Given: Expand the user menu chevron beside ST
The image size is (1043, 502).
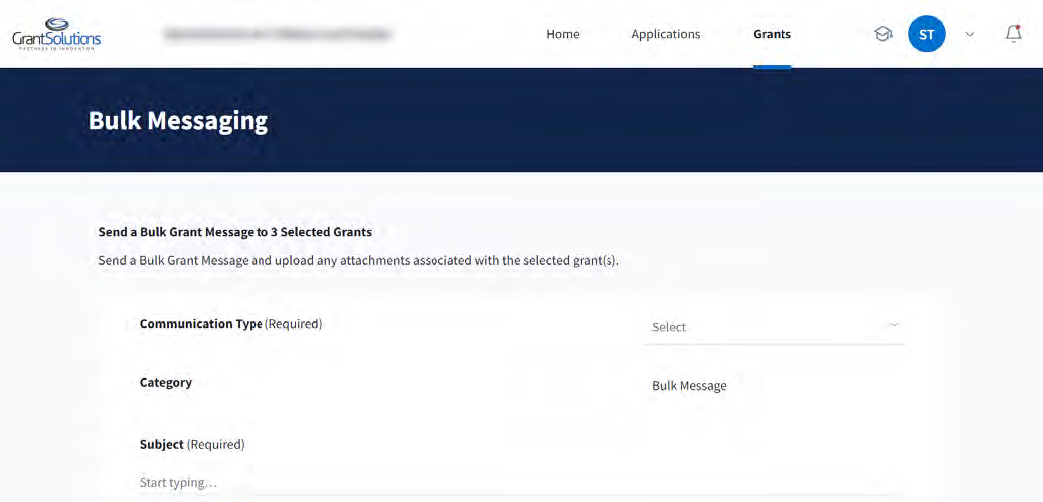Looking at the screenshot, I should click(x=969, y=34).
